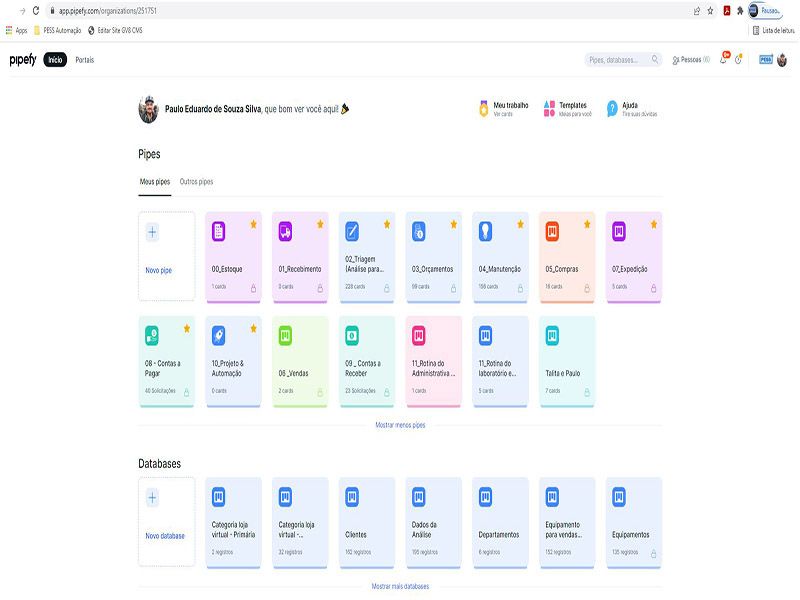The height and width of the screenshot is (600, 800).
Task: Unfavorite the 05_Compras pipe star
Action: click(x=588, y=224)
